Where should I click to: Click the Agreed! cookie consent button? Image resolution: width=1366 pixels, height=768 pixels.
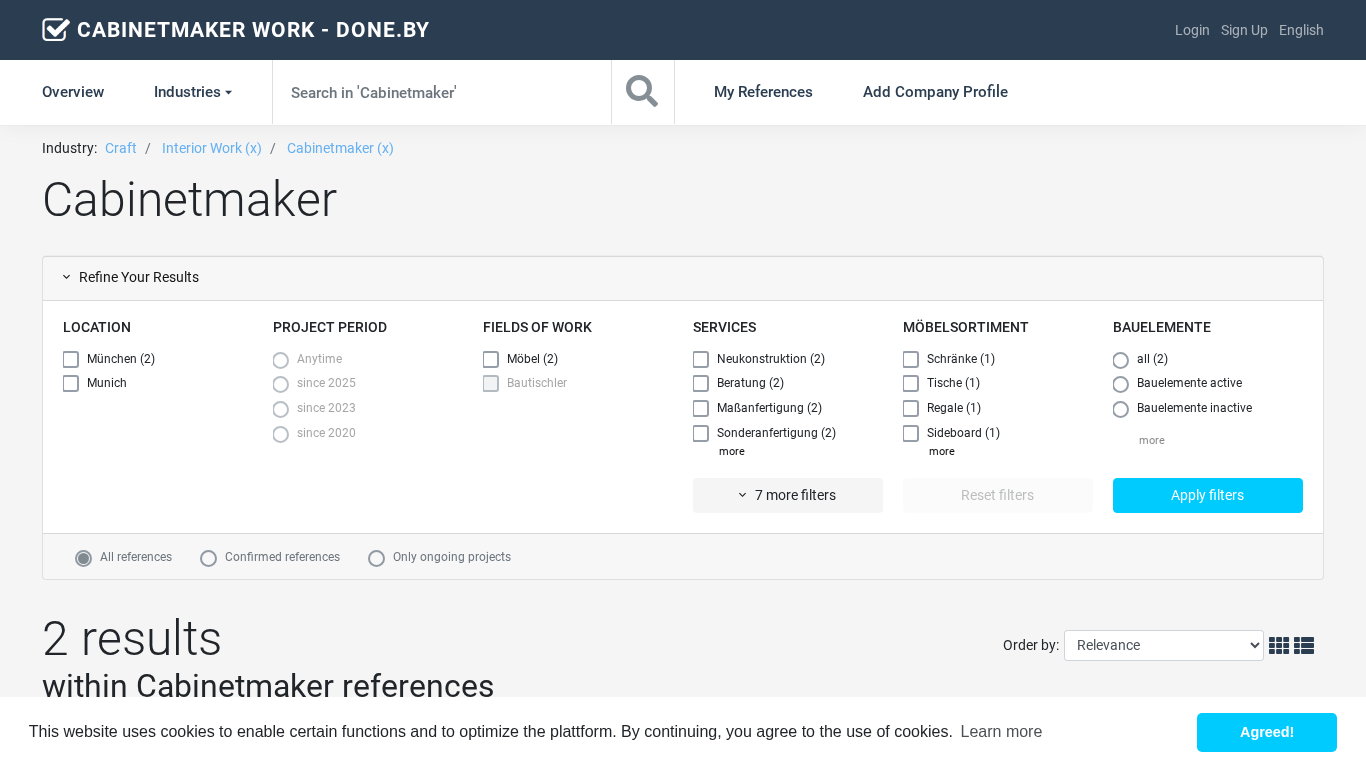1266,732
